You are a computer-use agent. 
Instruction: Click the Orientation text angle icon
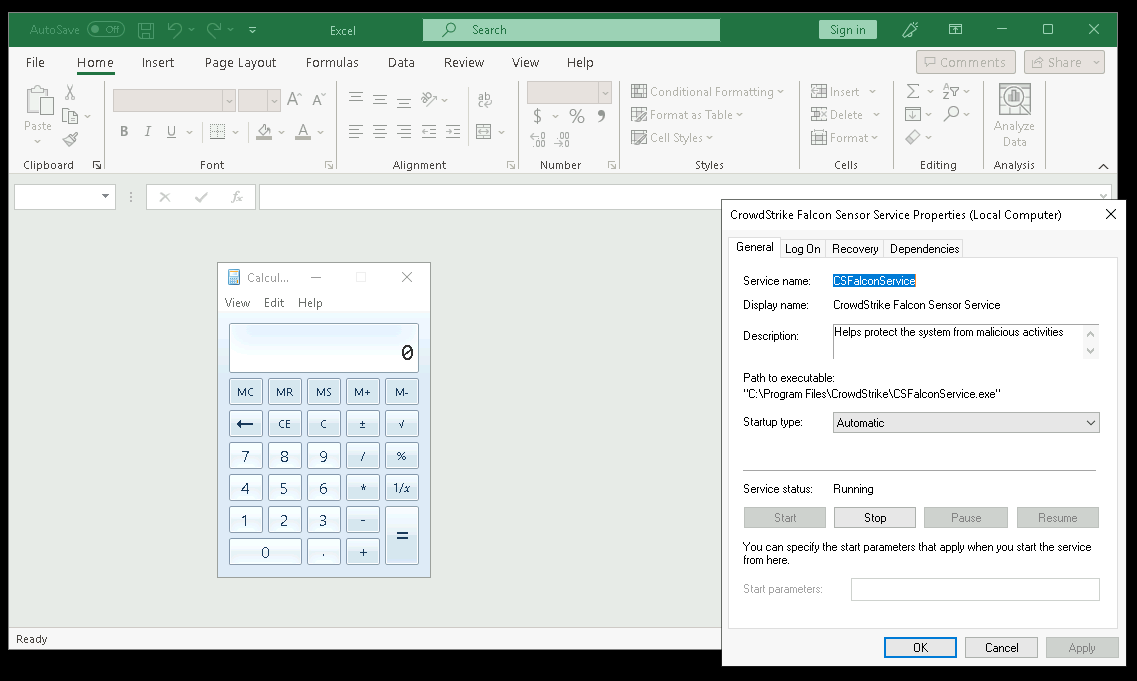(x=429, y=99)
